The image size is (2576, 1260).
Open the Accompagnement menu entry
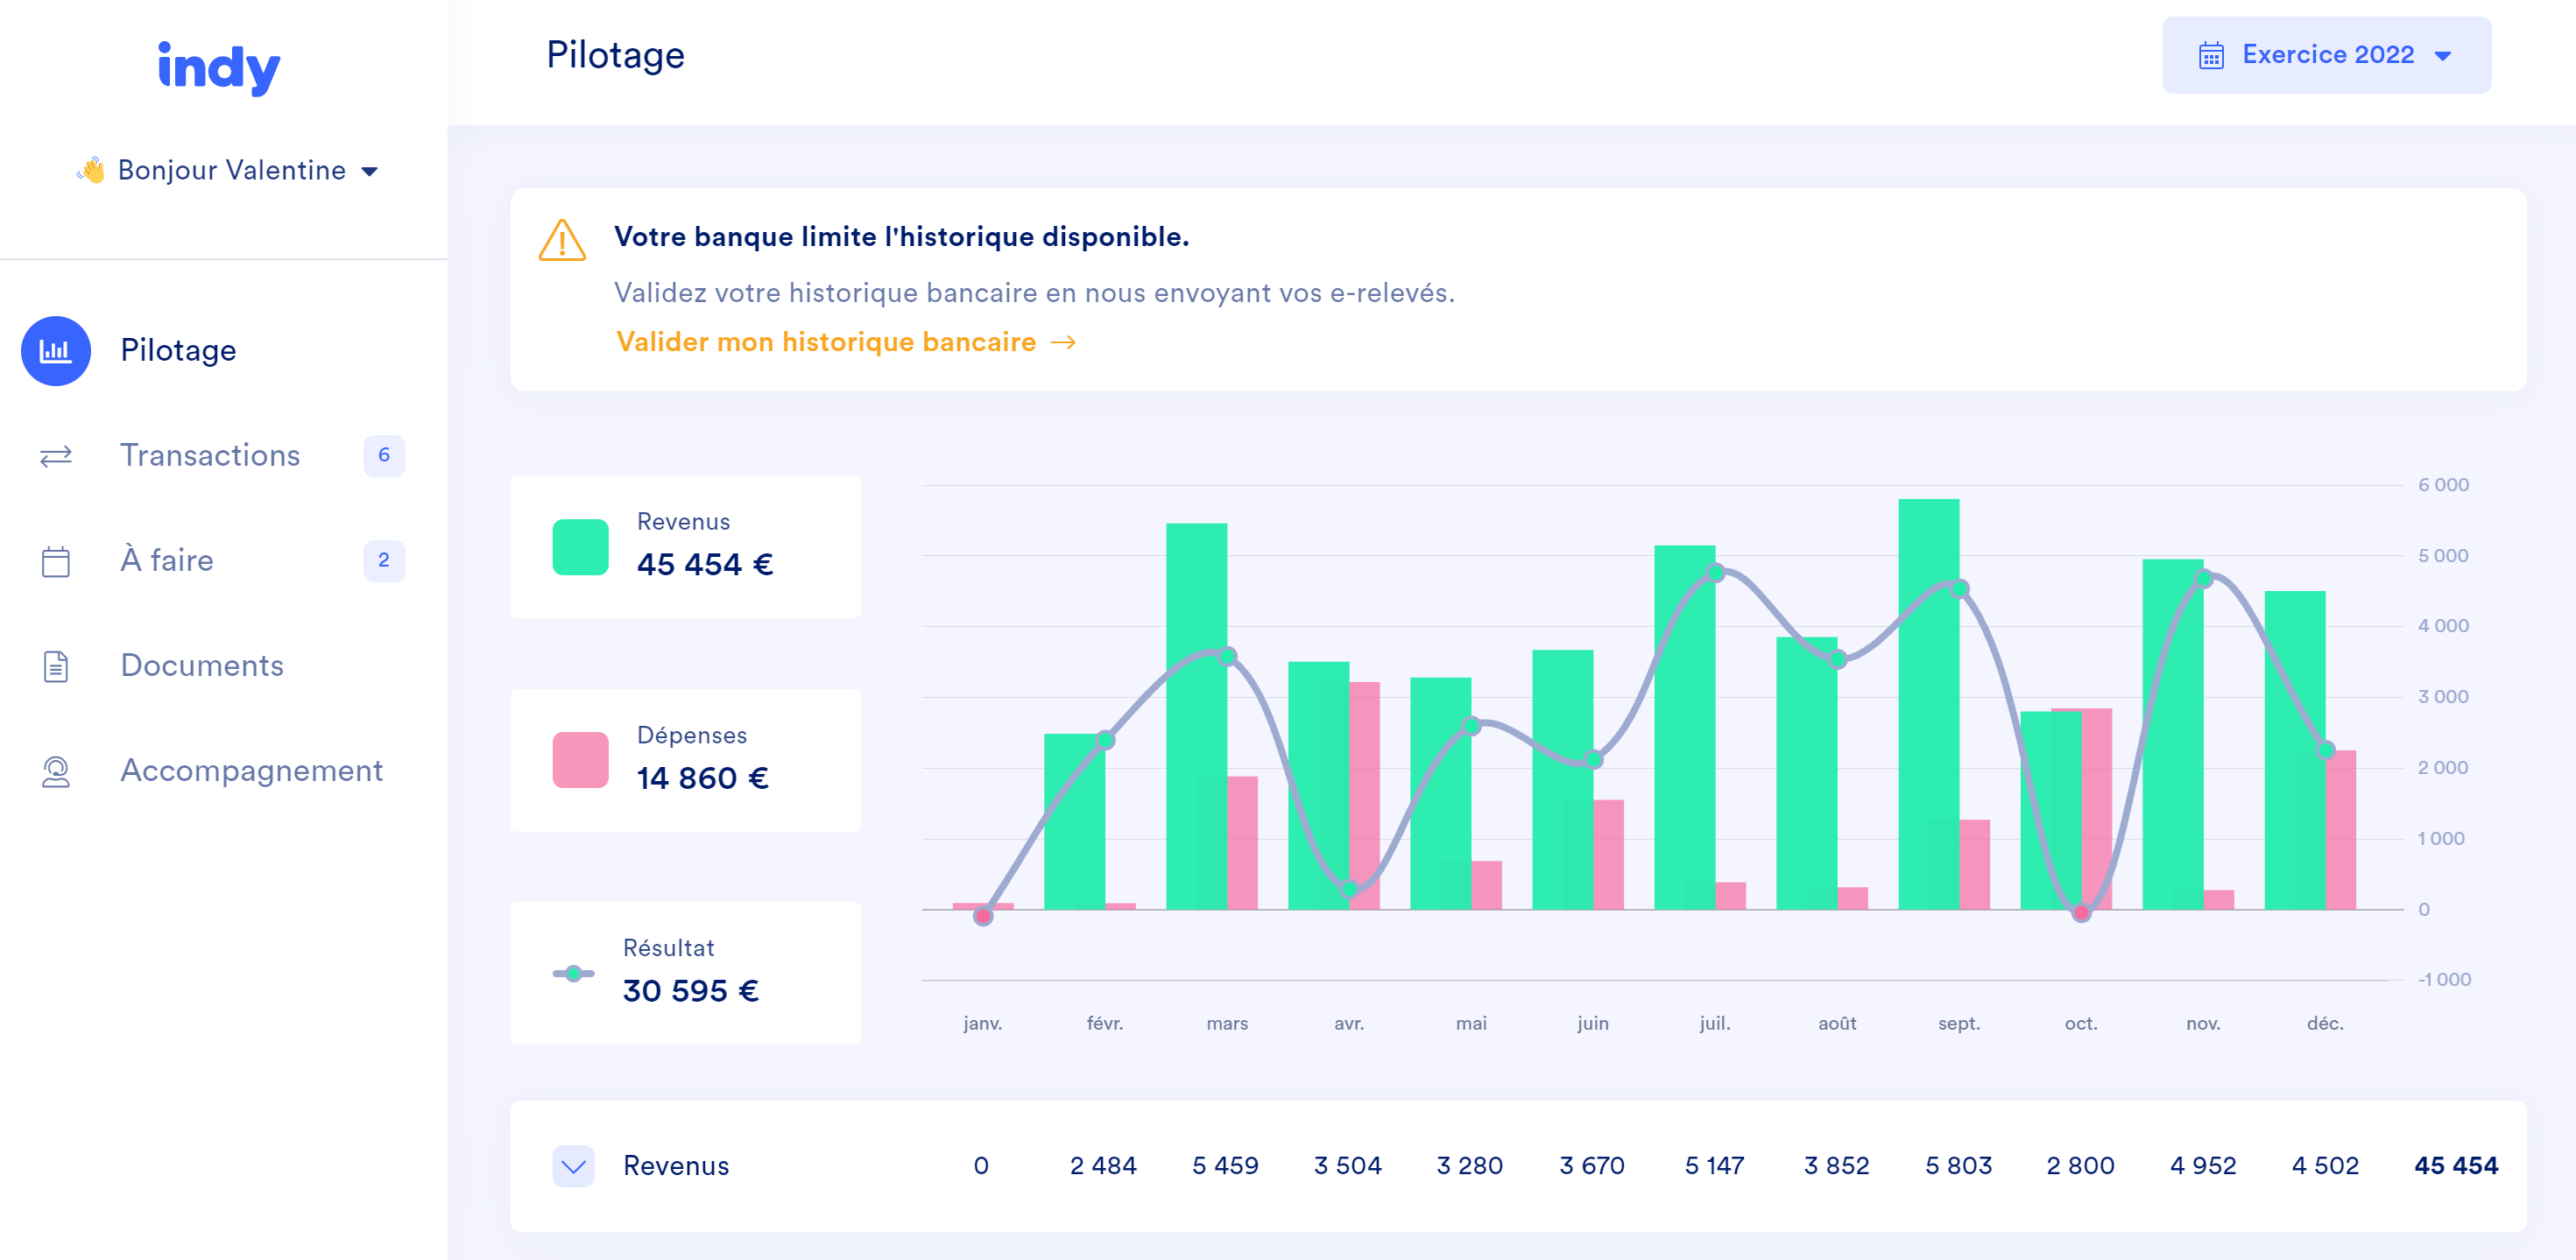coord(251,771)
